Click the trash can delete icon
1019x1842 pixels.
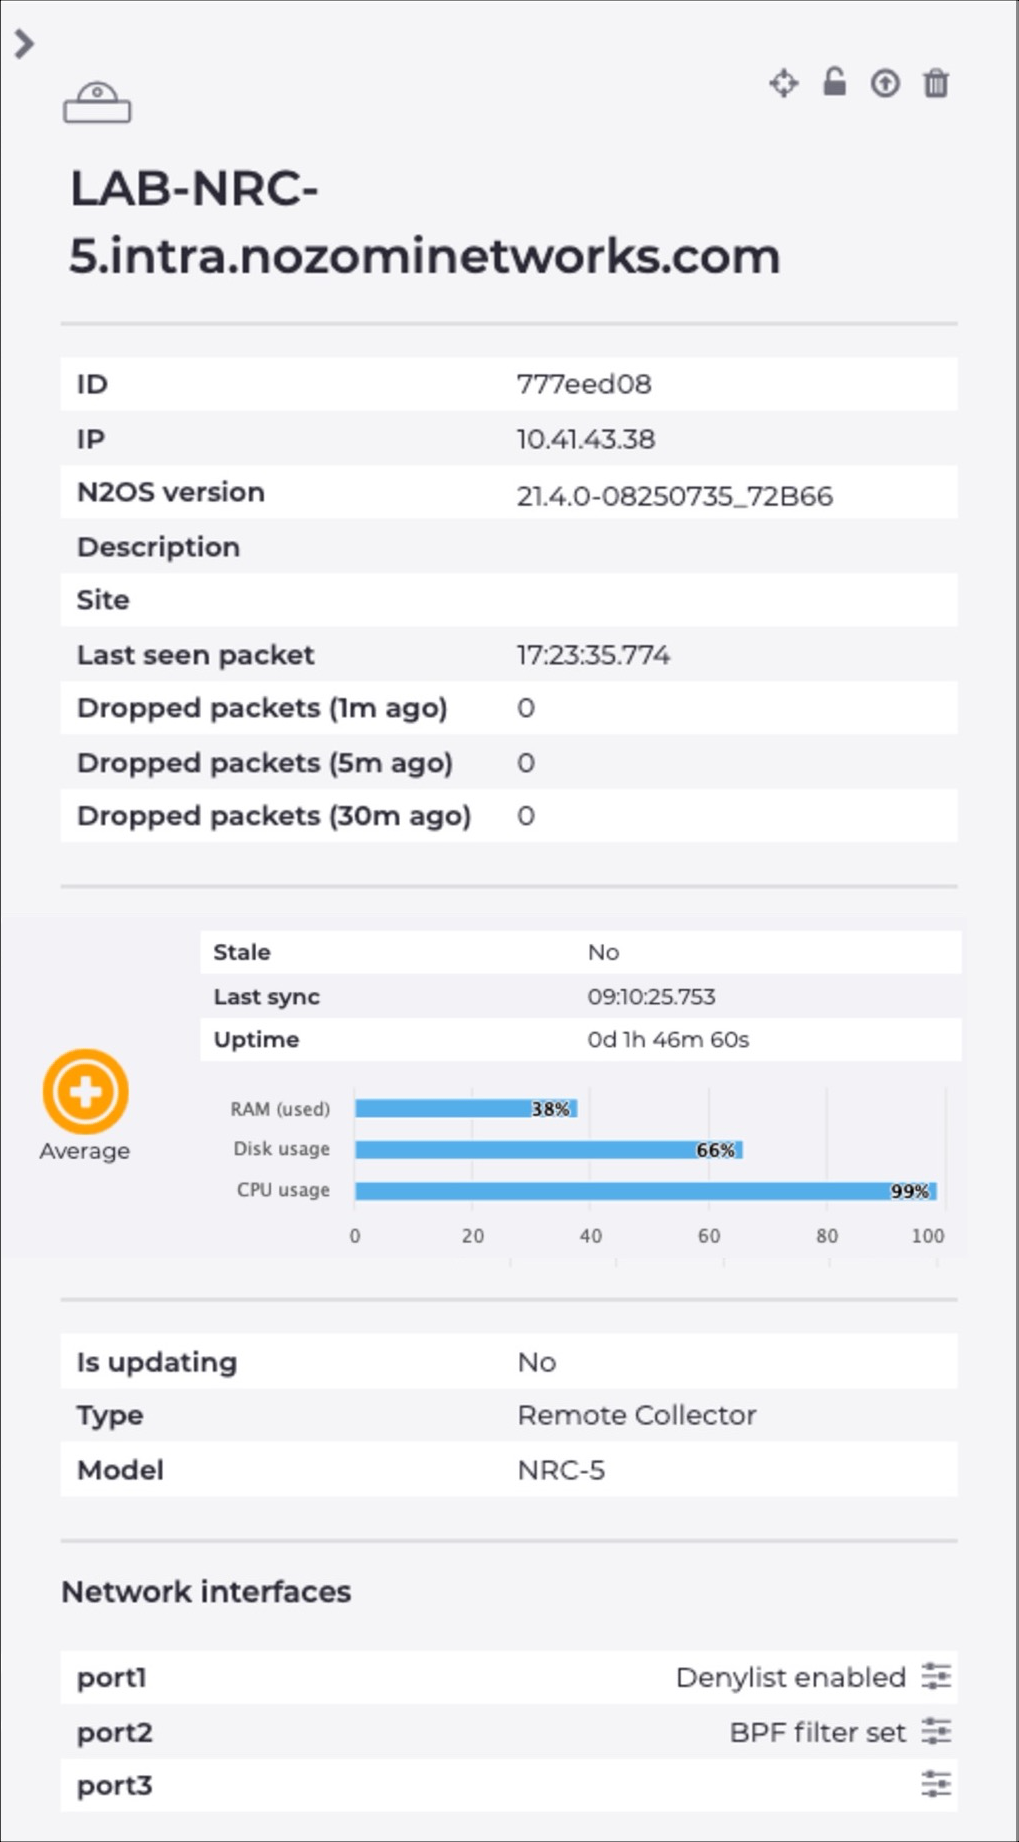click(x=936, y=83)
